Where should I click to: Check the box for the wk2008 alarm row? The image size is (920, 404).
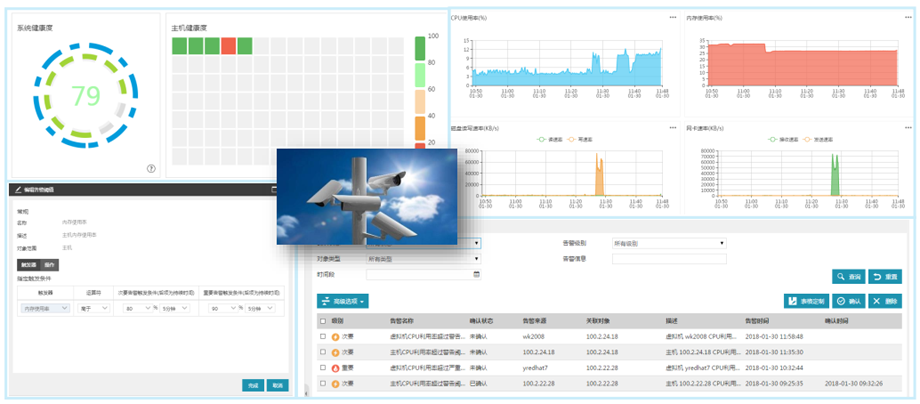click(x=322, y=337)
